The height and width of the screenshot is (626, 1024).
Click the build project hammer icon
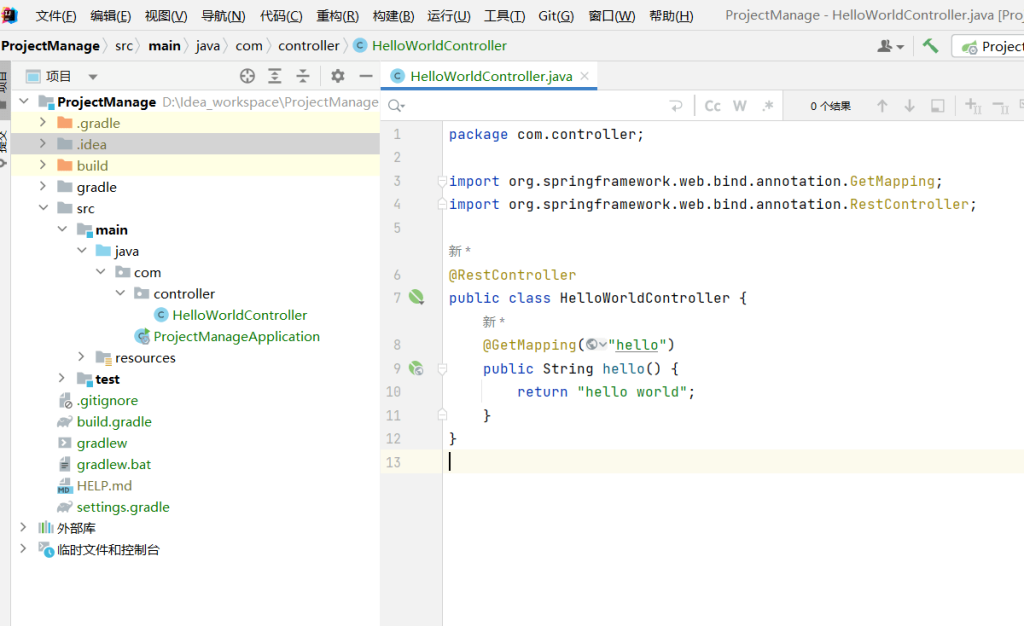point(930,46)
